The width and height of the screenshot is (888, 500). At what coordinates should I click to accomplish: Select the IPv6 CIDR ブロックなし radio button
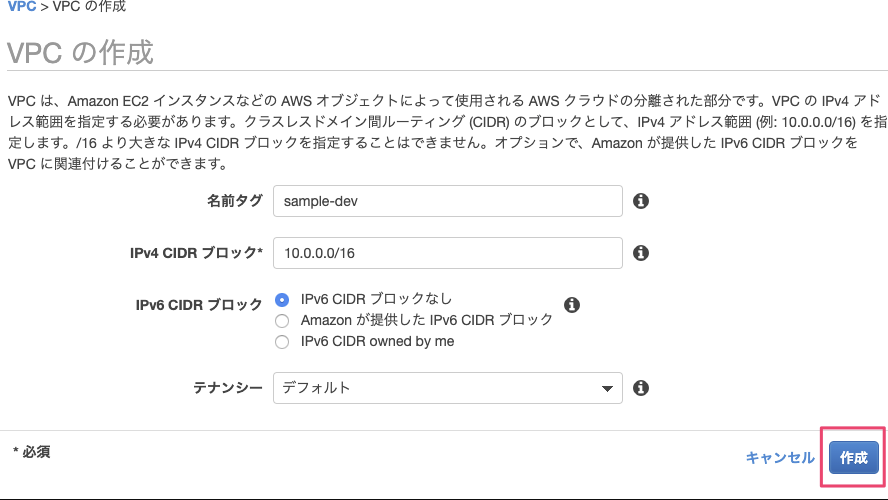click(282, 299)
